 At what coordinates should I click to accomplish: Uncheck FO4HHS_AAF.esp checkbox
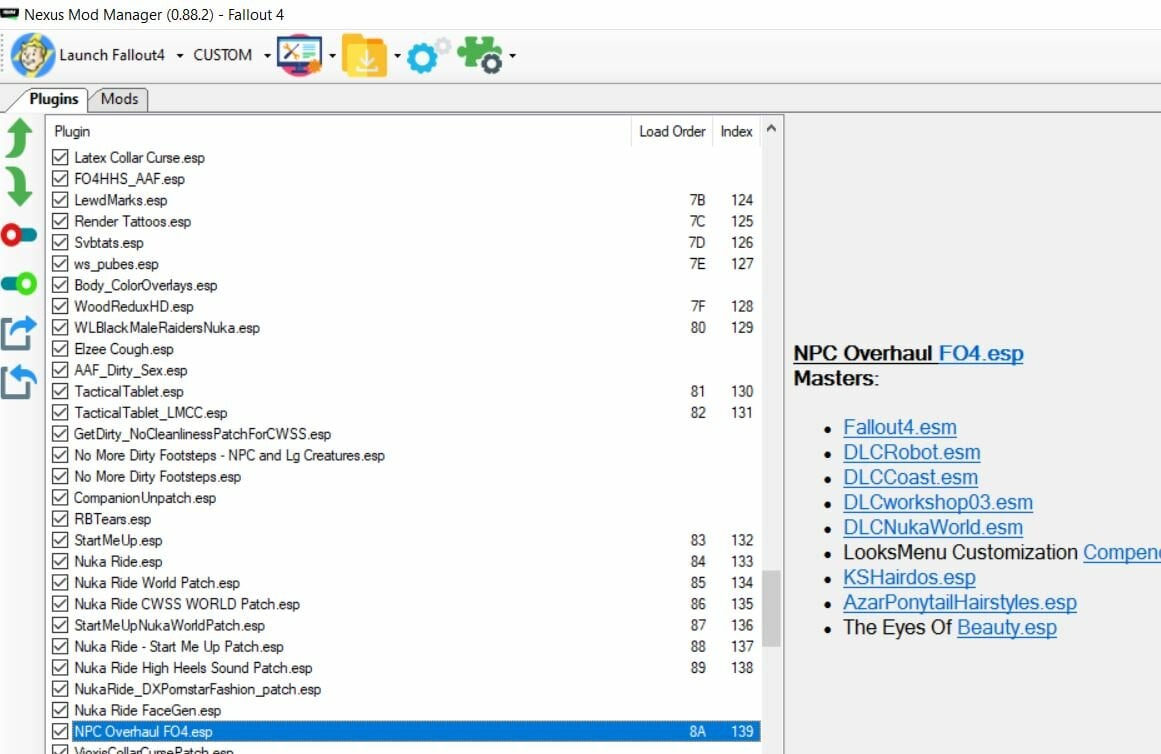[x=60, y=179]
